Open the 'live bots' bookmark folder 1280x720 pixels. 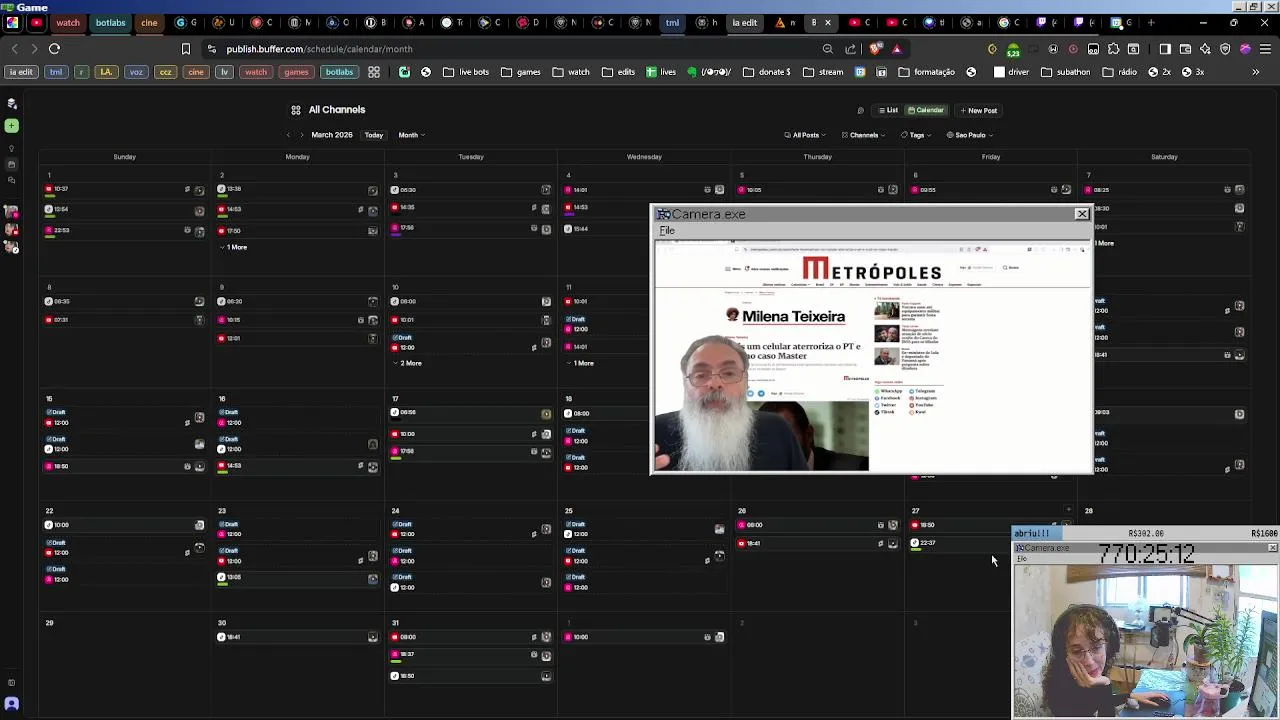[466, 72]
